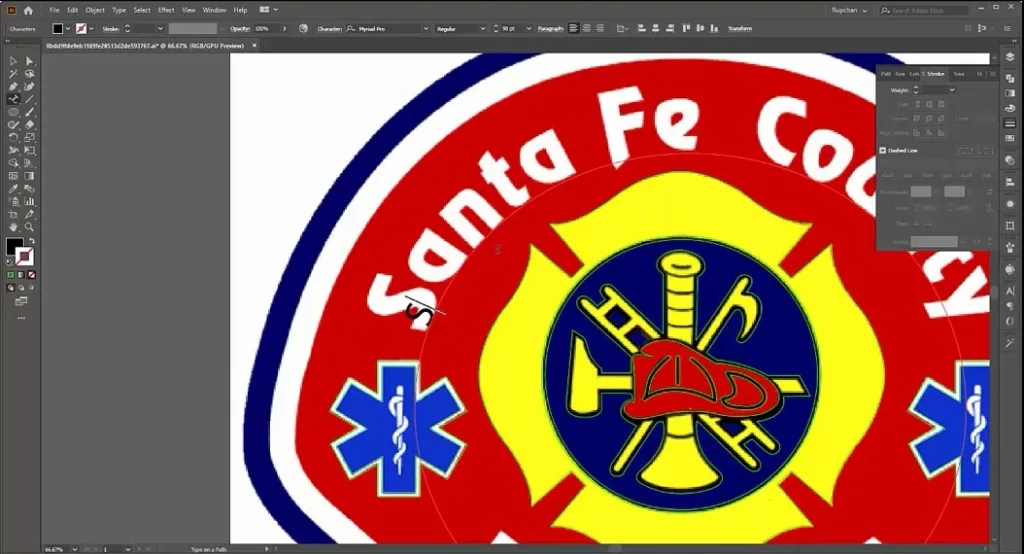Image resolution: width=1024 pixels, height=554 pixels.
Task: Open the Regular font style dropdown
Action: pyautogui.click(x=483, y=29)
